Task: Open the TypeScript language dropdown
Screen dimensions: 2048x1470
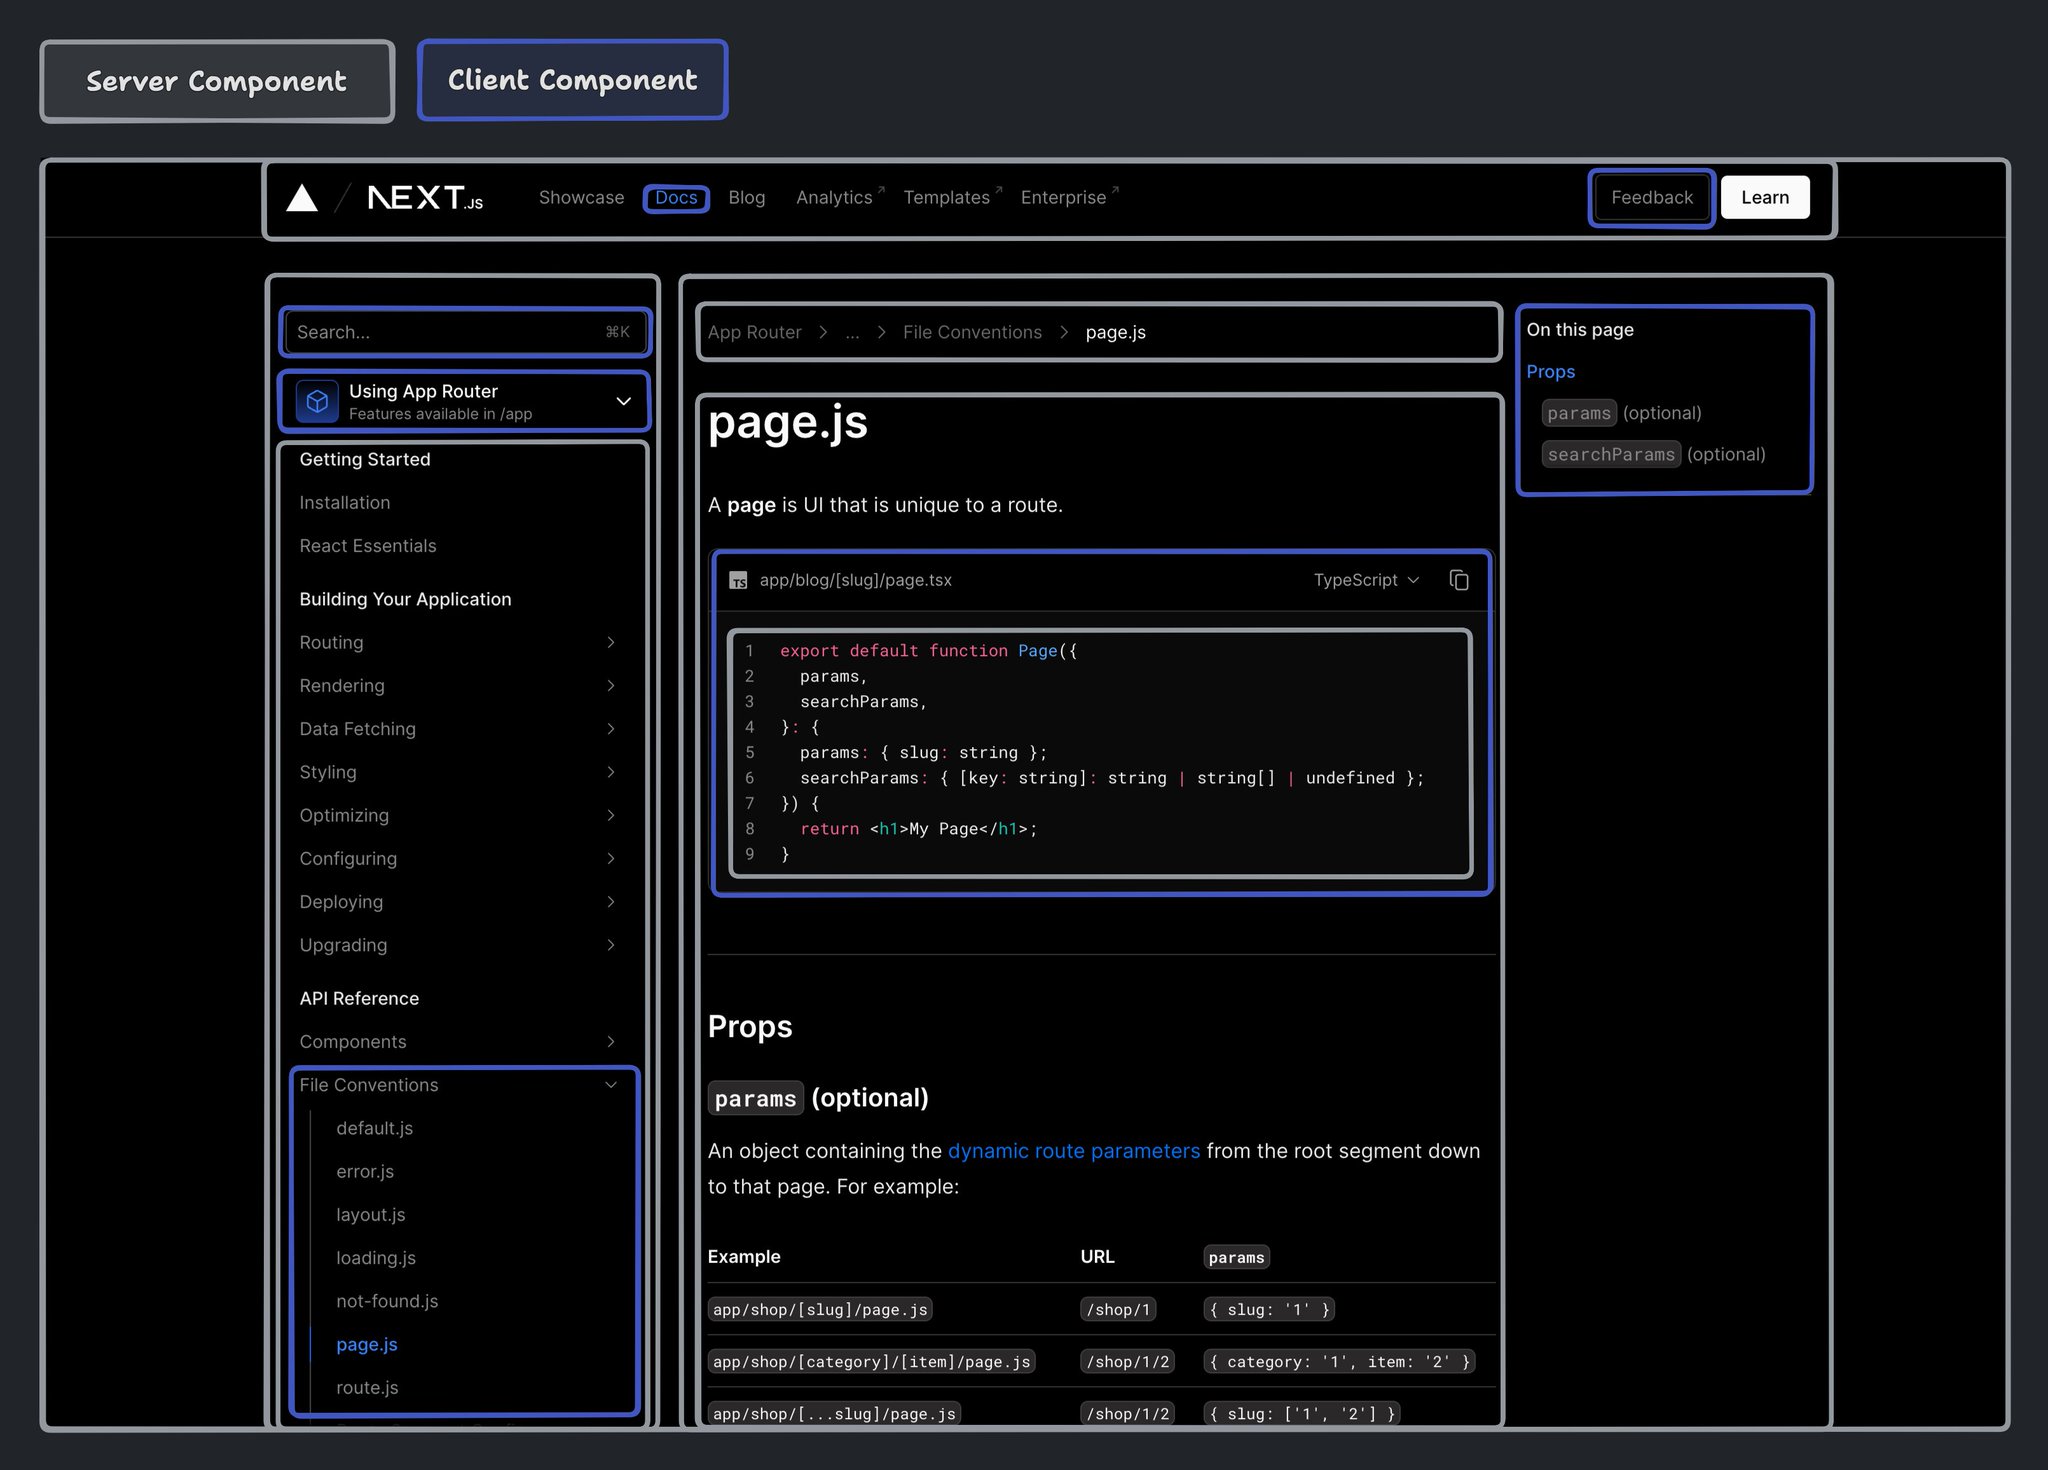Action: pos(1366,580)
